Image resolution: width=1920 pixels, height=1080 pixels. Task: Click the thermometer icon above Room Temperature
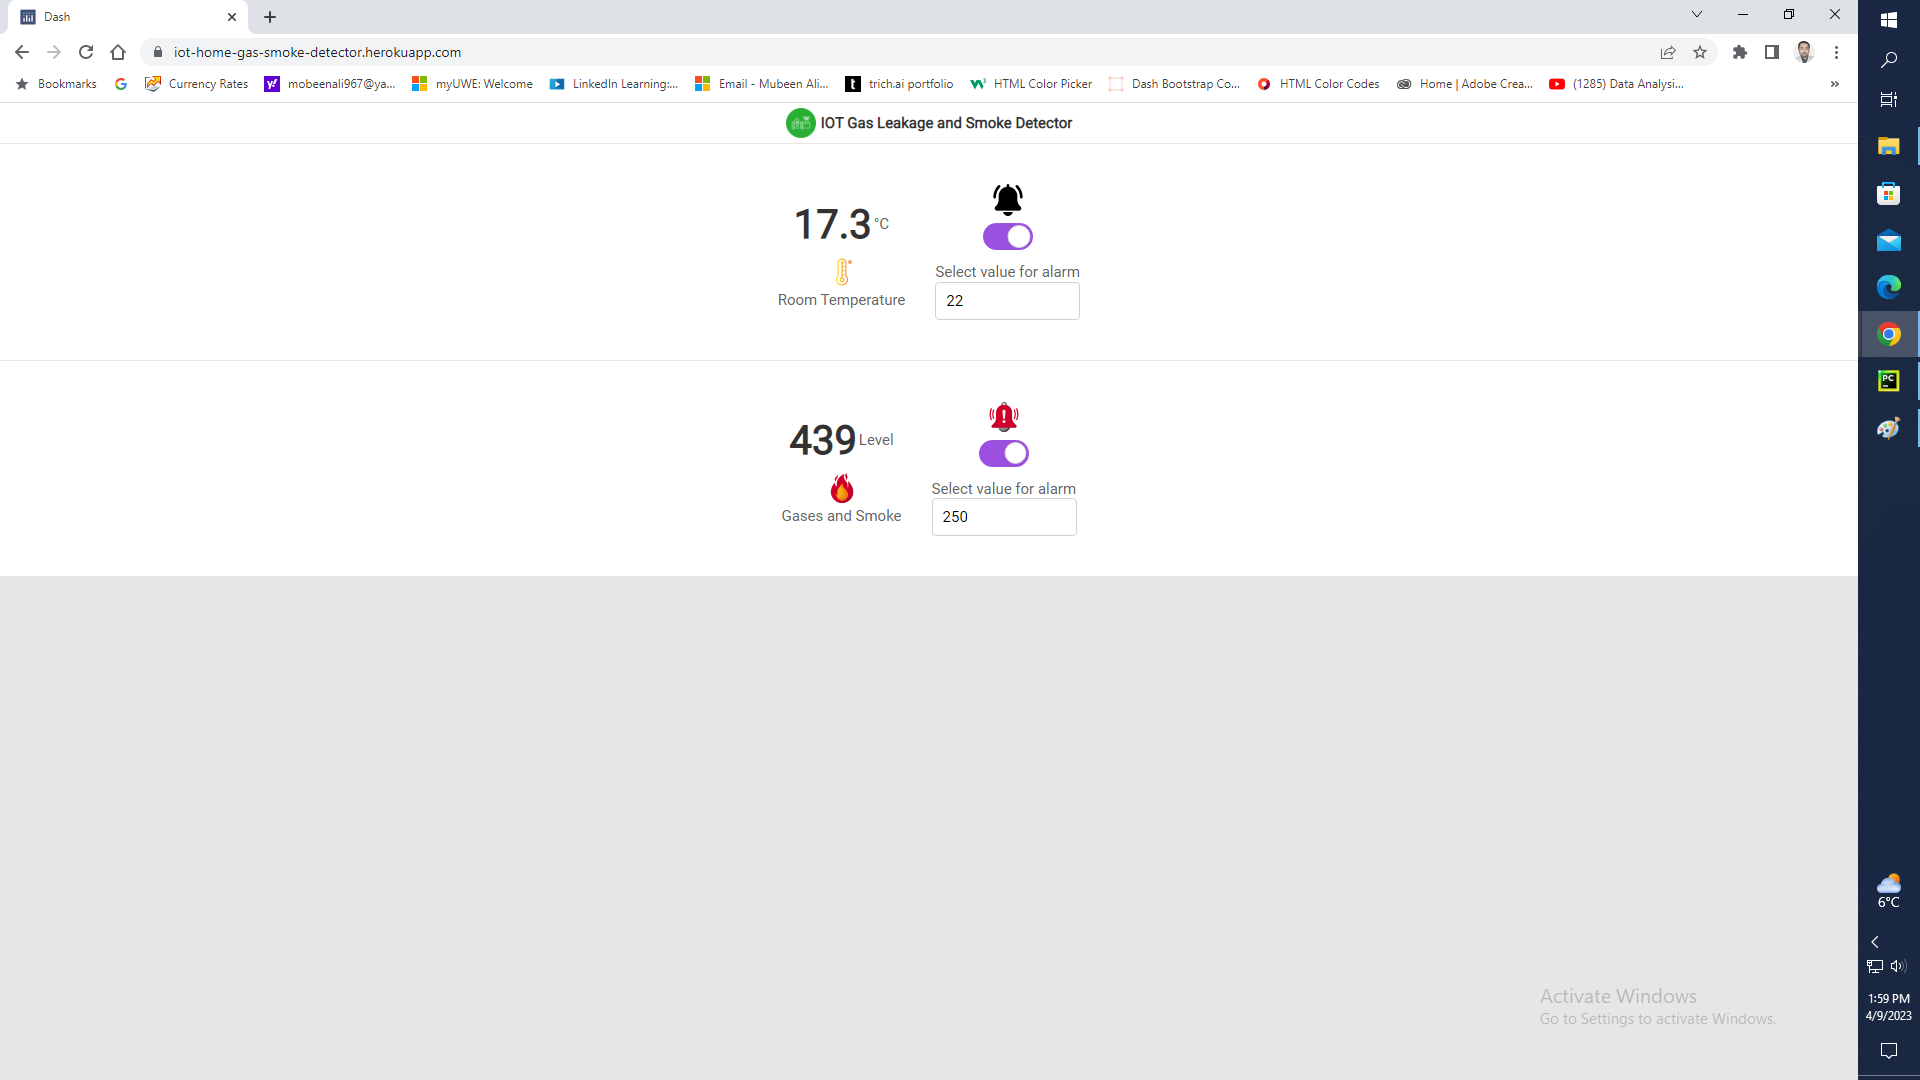[x=842, y=272]
